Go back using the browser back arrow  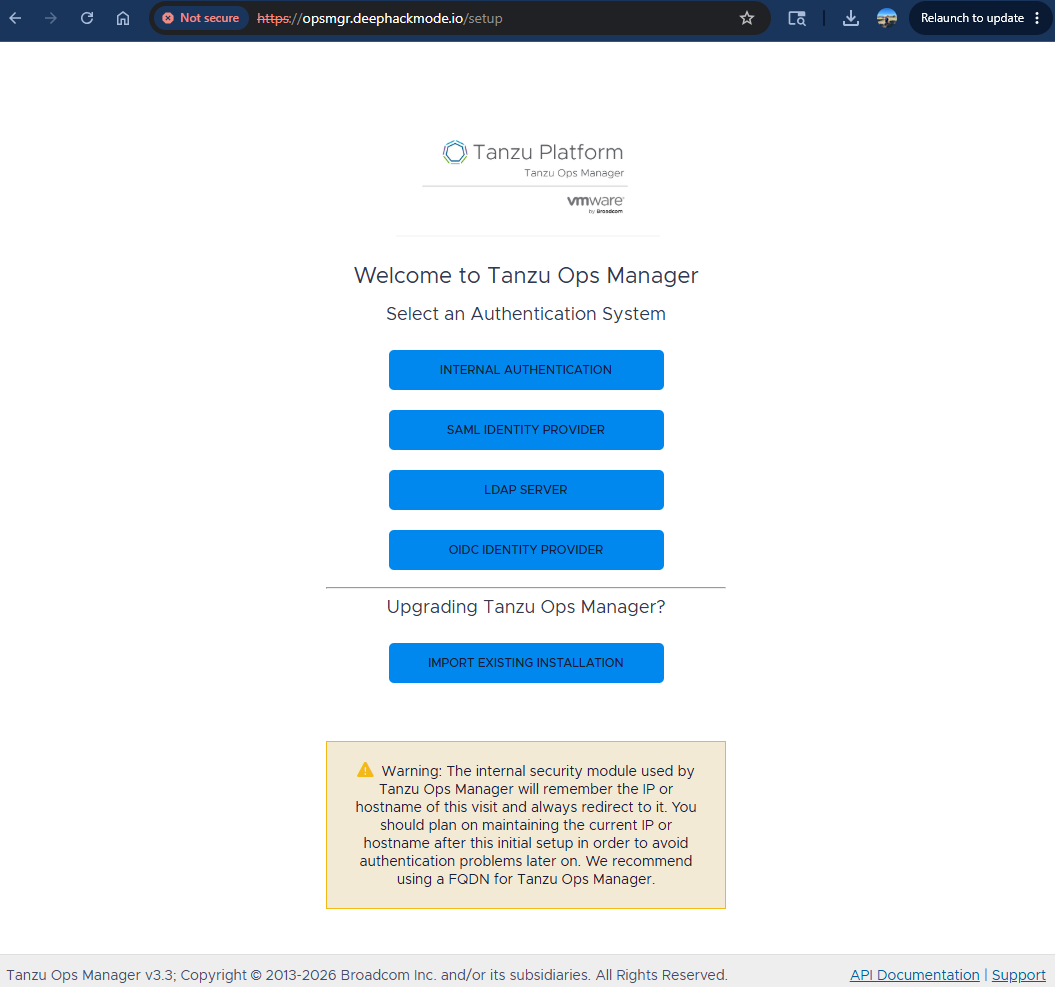15,18
